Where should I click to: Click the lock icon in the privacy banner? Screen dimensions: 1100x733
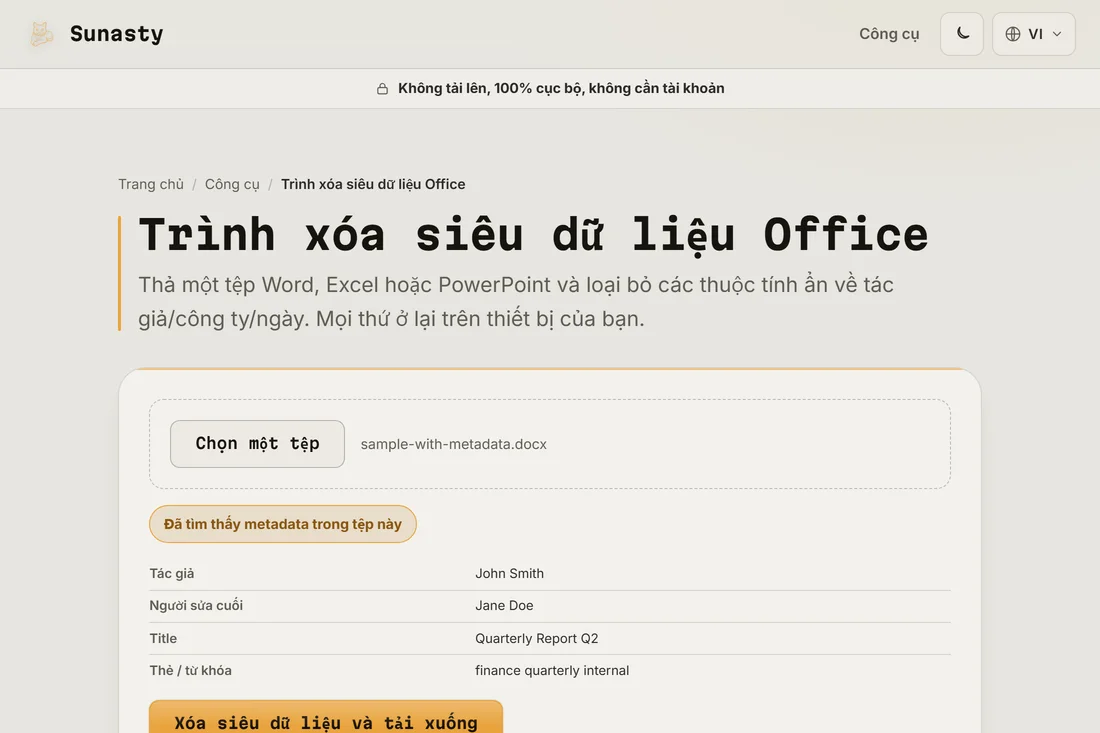pyautogui.click(x=382, y=88)
